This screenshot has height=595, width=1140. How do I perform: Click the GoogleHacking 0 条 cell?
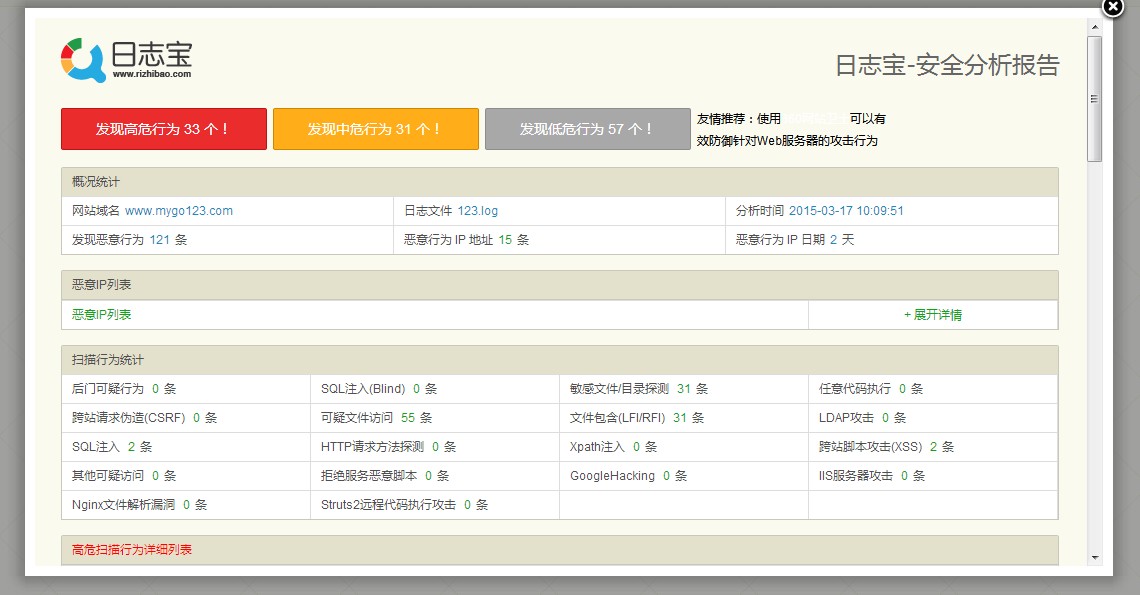(684, 476)
